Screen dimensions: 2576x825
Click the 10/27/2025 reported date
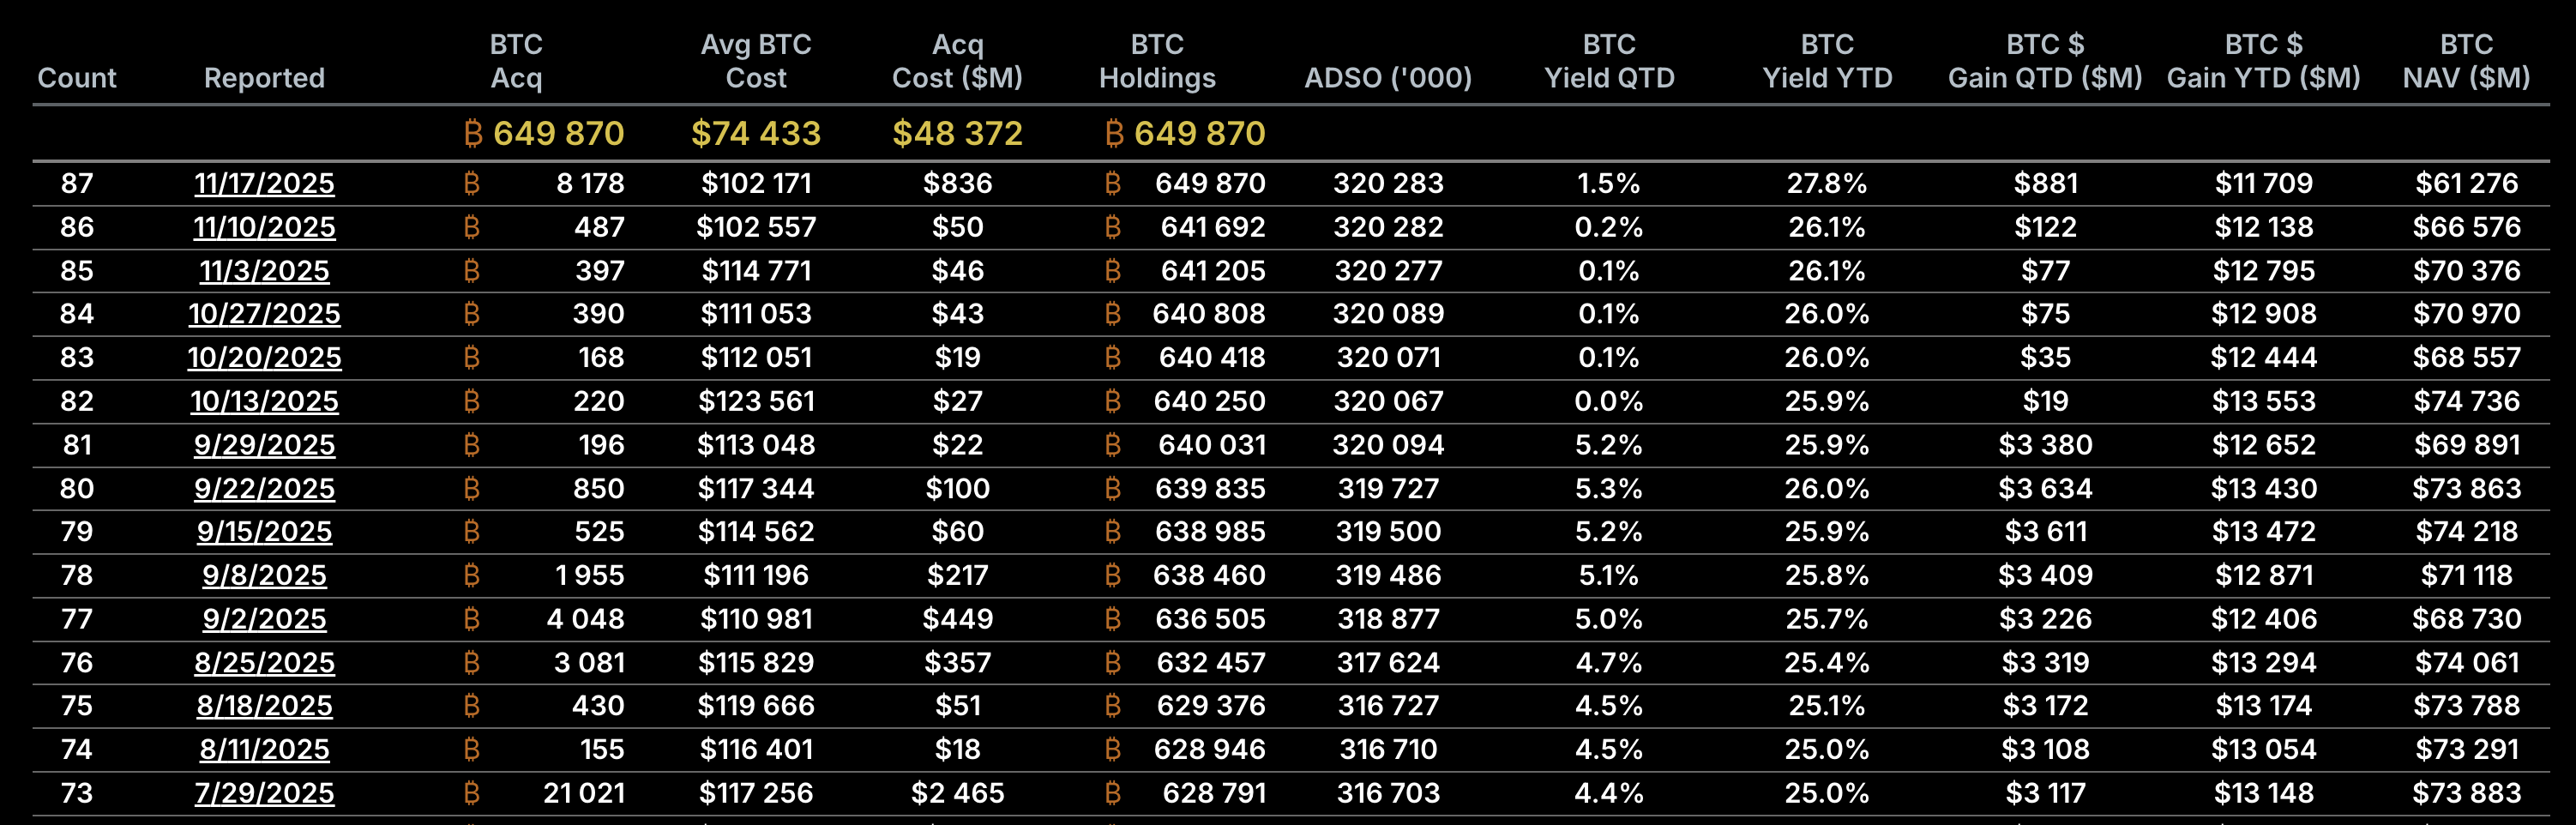pyautogui.click(x=264, y=314)
